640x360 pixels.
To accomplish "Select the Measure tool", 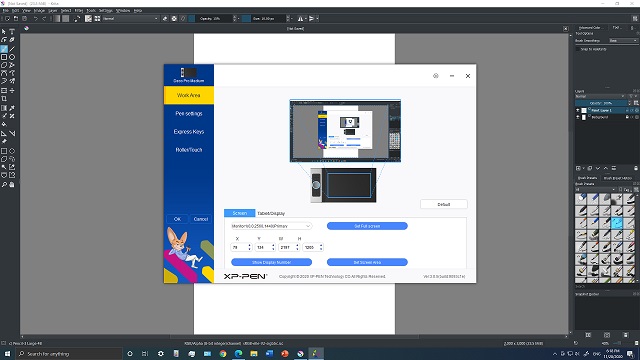I will [x=12, y=133].
